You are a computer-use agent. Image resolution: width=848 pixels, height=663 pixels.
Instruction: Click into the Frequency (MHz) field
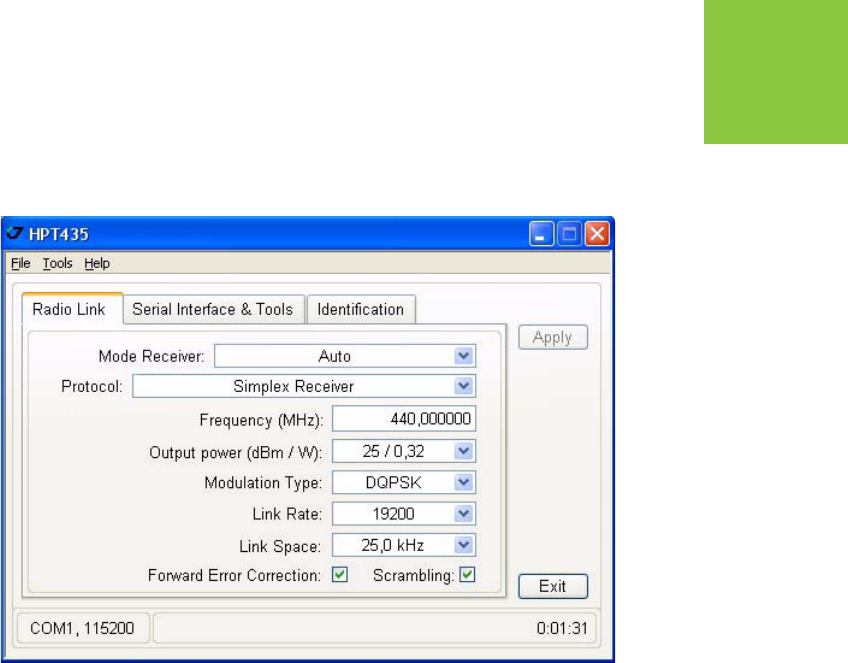click(404, 419)
